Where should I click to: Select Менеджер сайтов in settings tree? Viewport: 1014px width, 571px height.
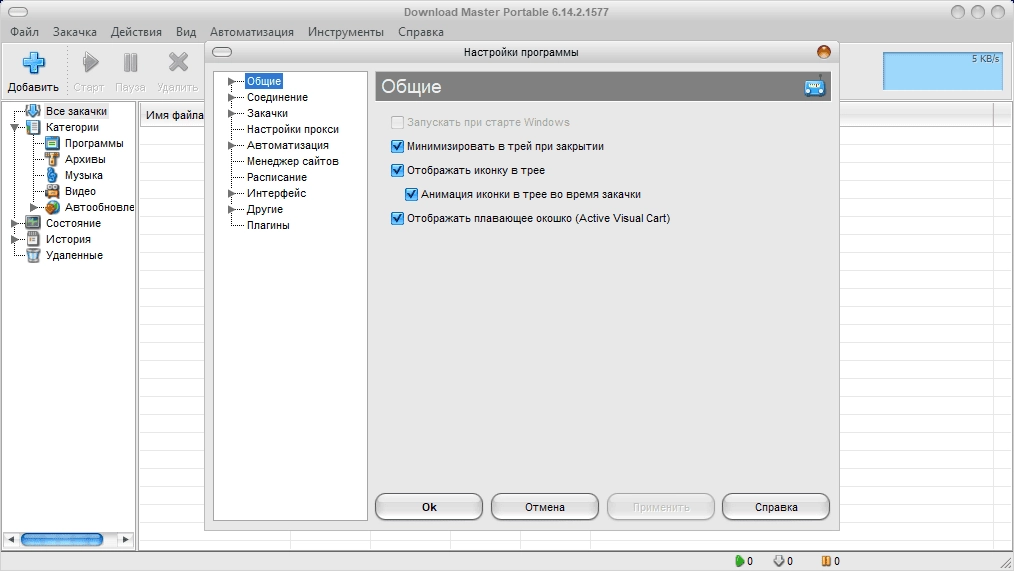pos(292,161)
